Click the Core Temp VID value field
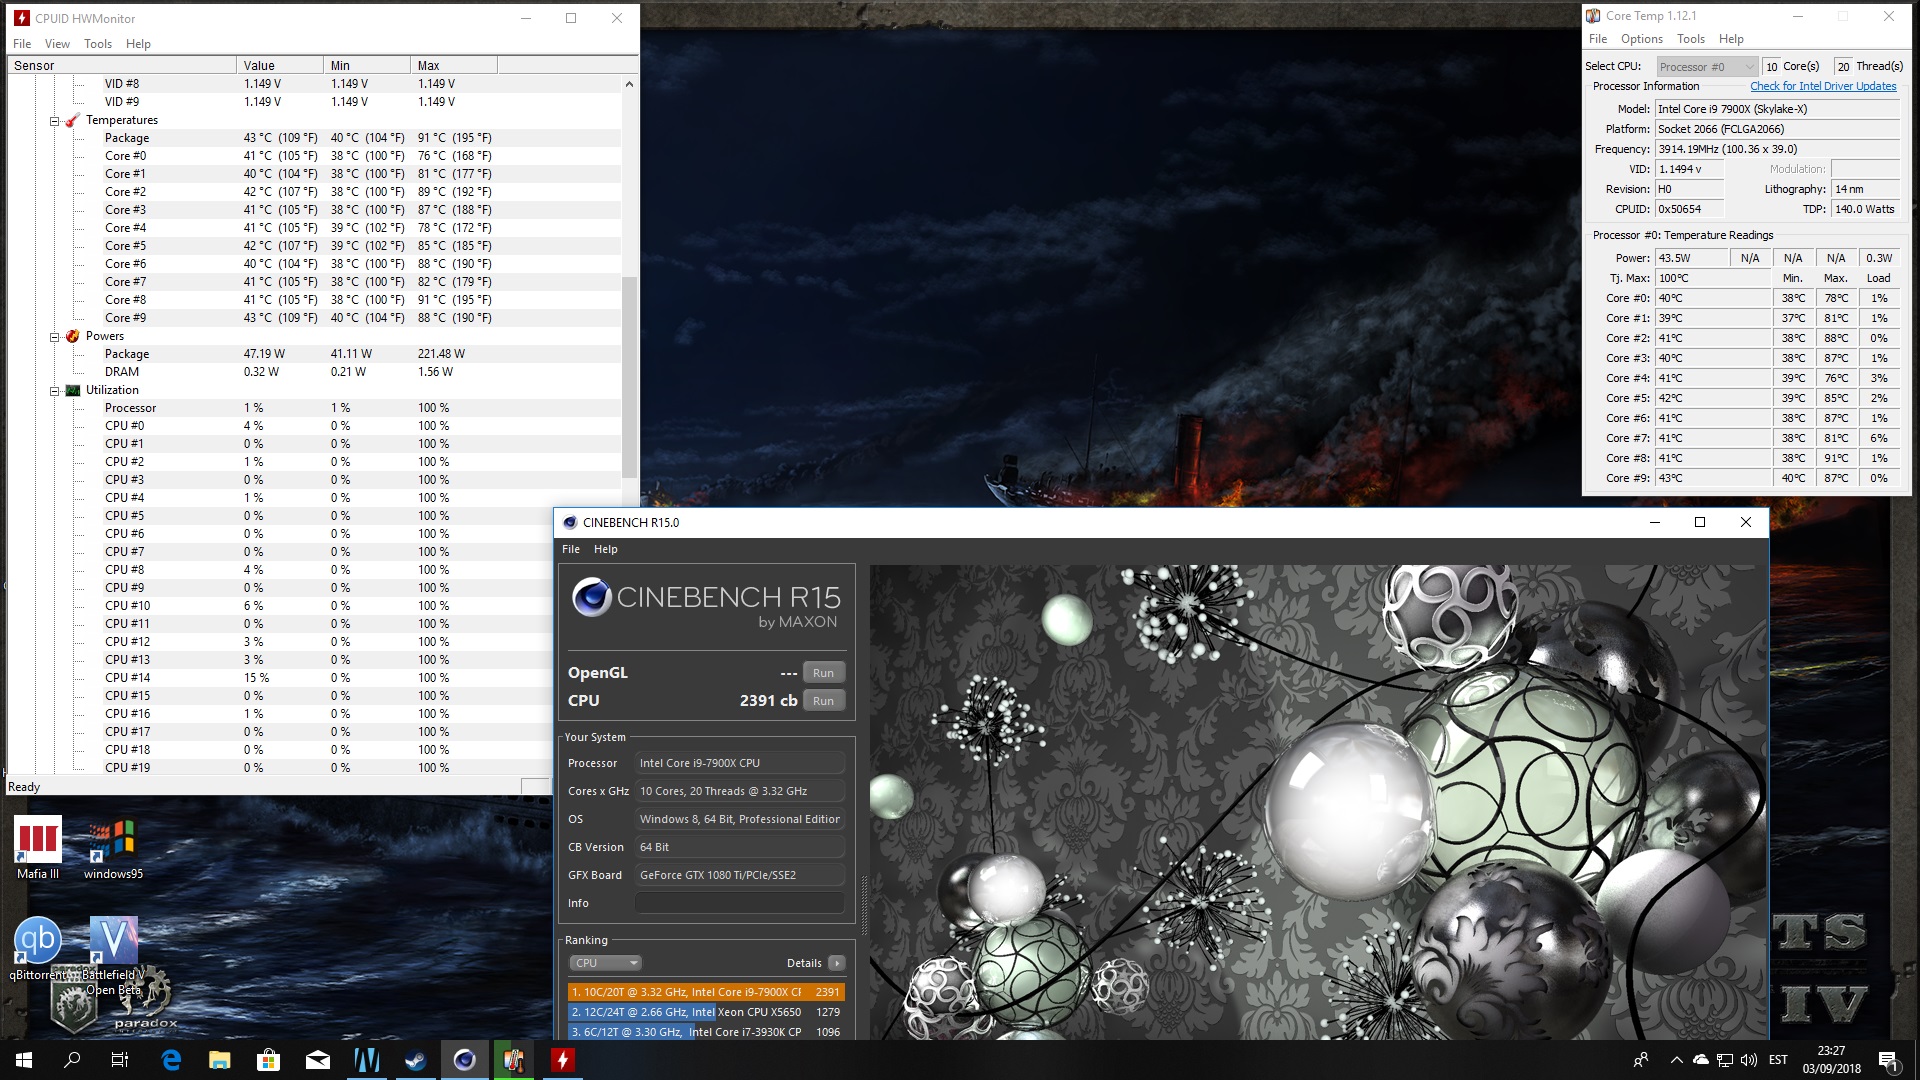 [1690, 169]
